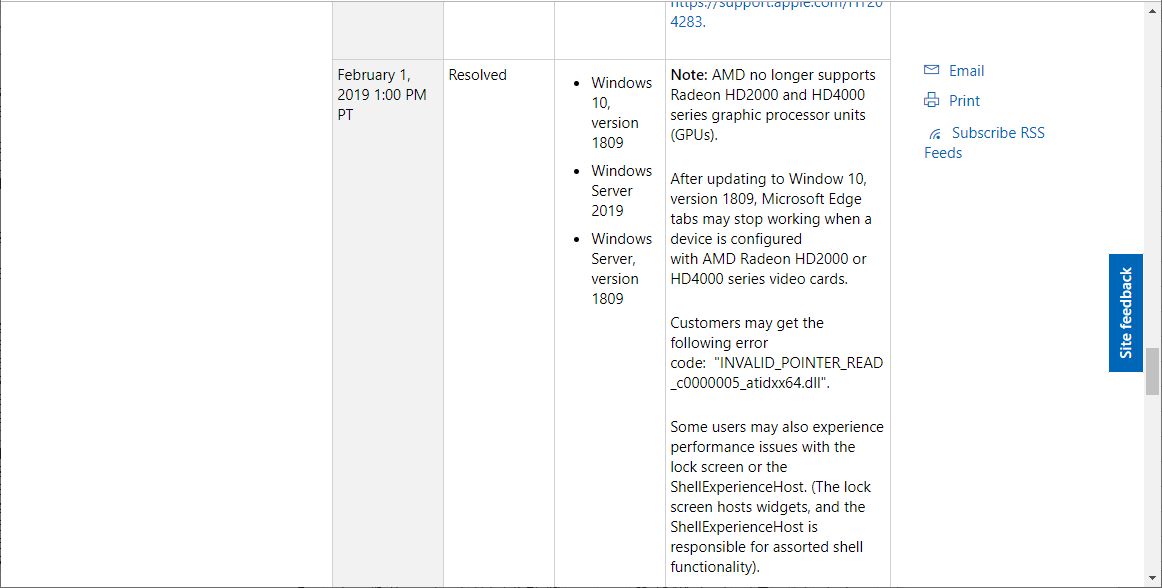Open the Email link text
1162x588 pixels.
[x=966, y=71]
